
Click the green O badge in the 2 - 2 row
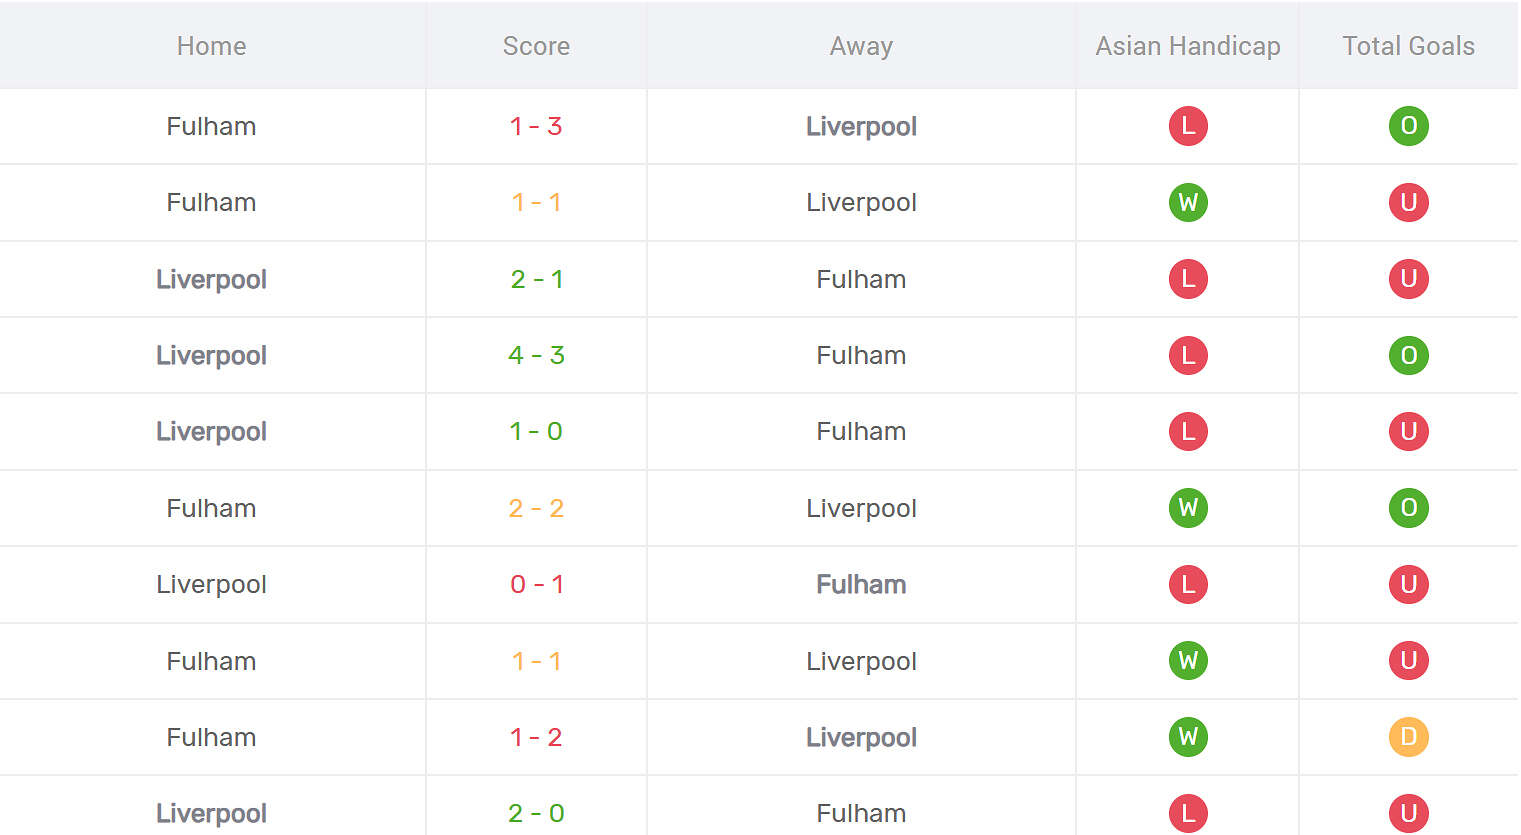click(1408, 508)
